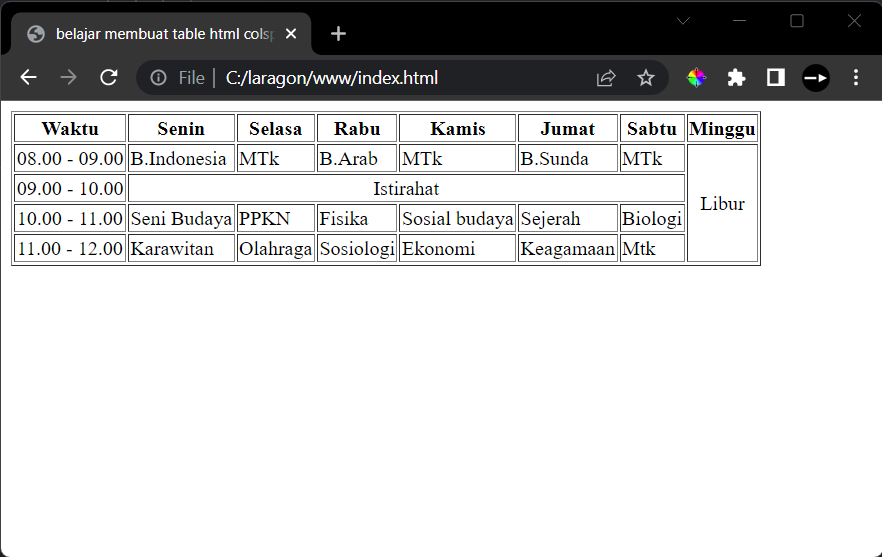
Task: Reload the current page
Action: coord(109,78)
